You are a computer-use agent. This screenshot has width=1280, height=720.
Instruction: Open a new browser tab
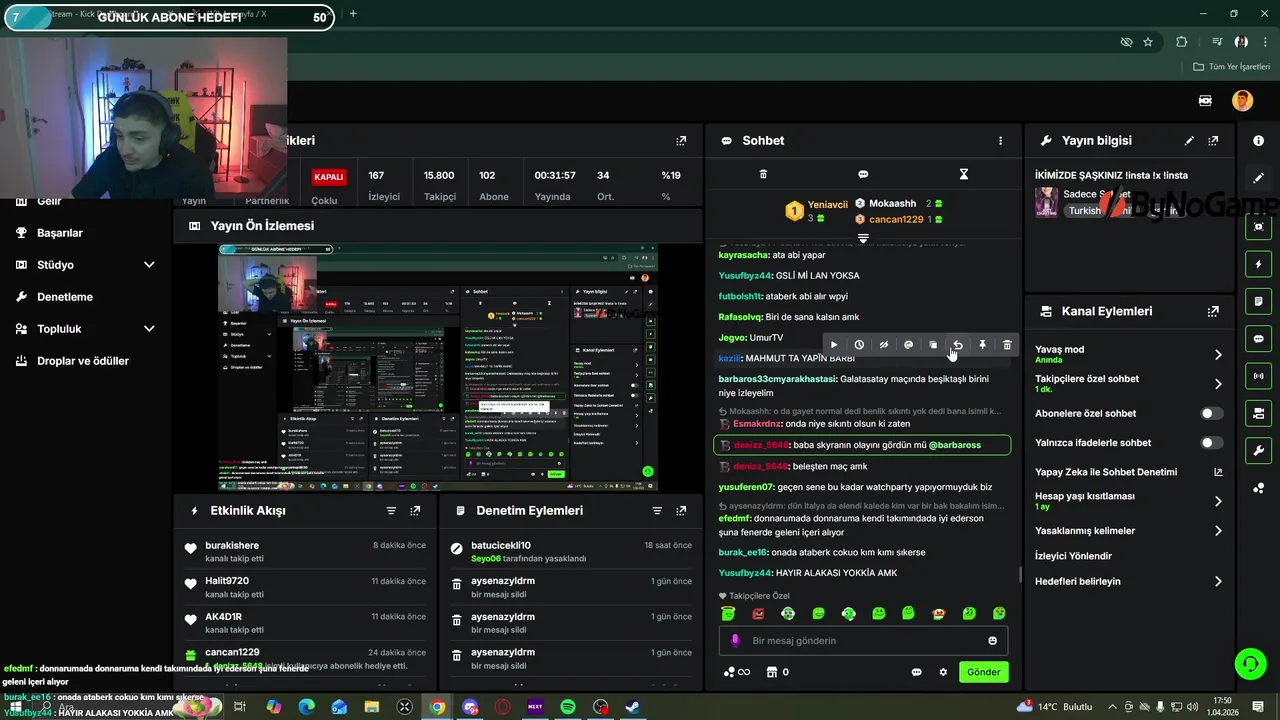click(352, 14)
